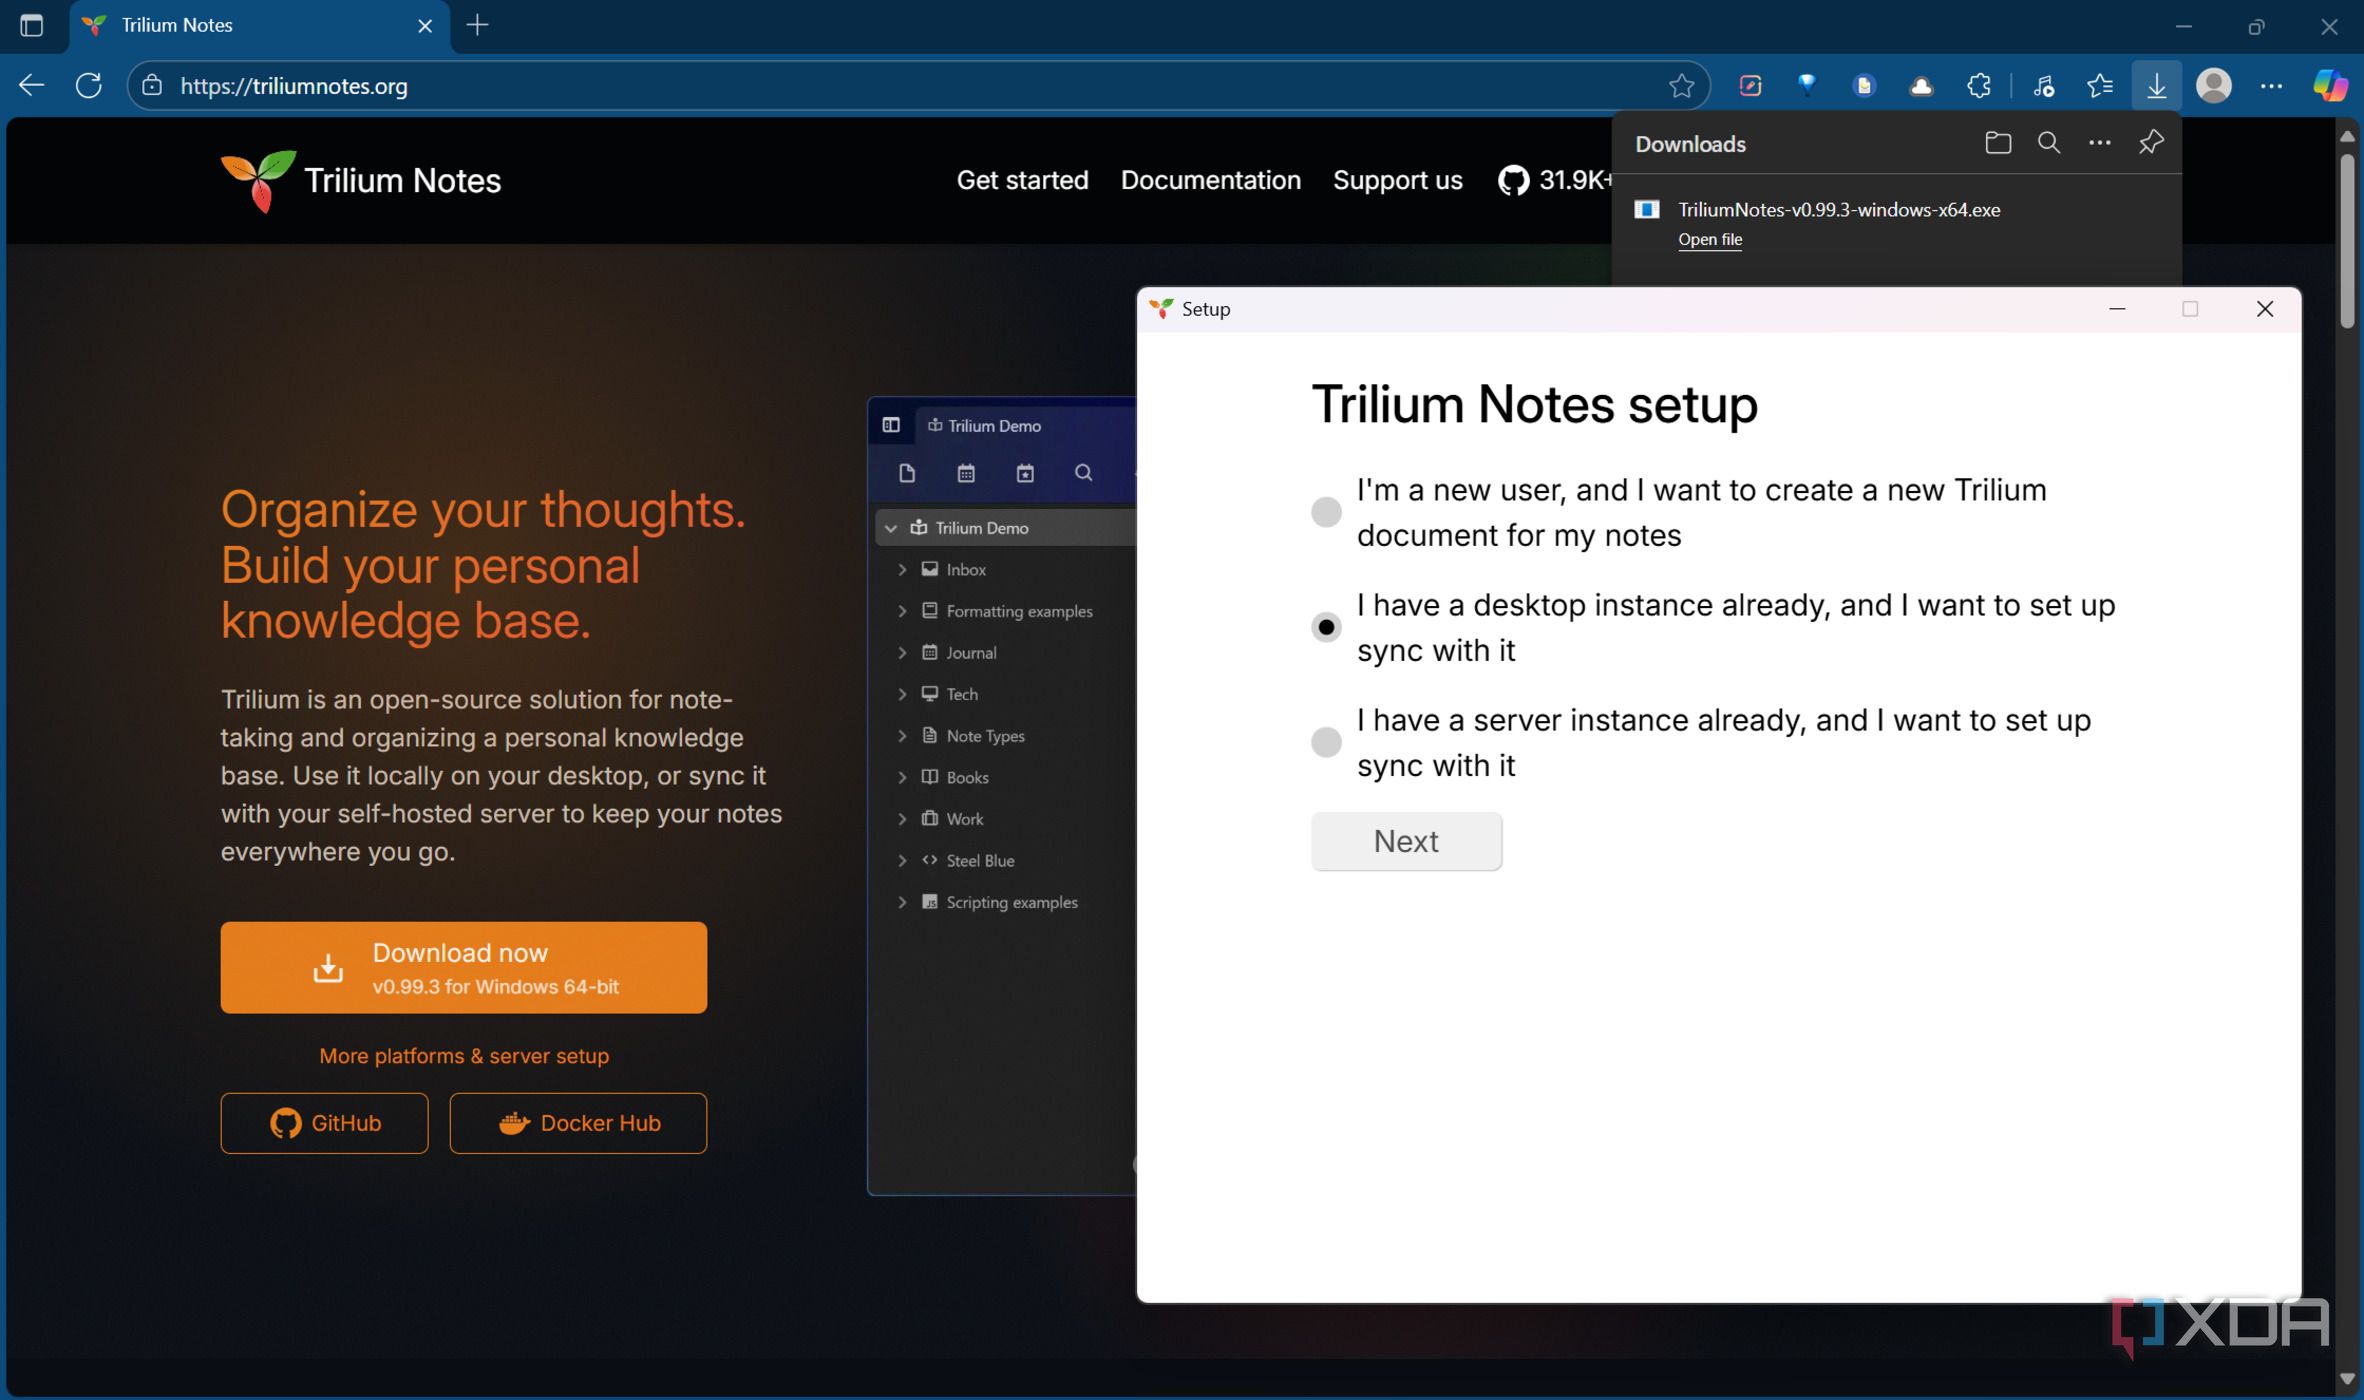The height and width of the screenshot is (1400, 2364).
Task: Expand the Journal tree item
Action: 902,653
